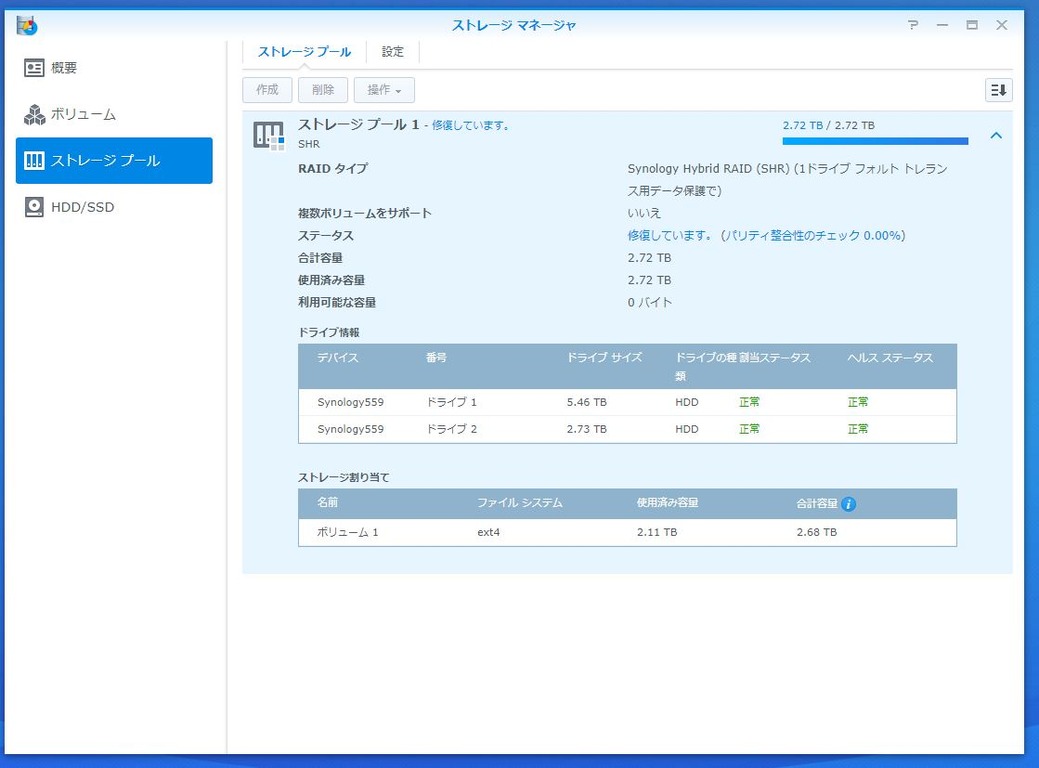Open the ボリューム section
The height and width of the screenshot is (768, 1039).
tap(114, 114)
